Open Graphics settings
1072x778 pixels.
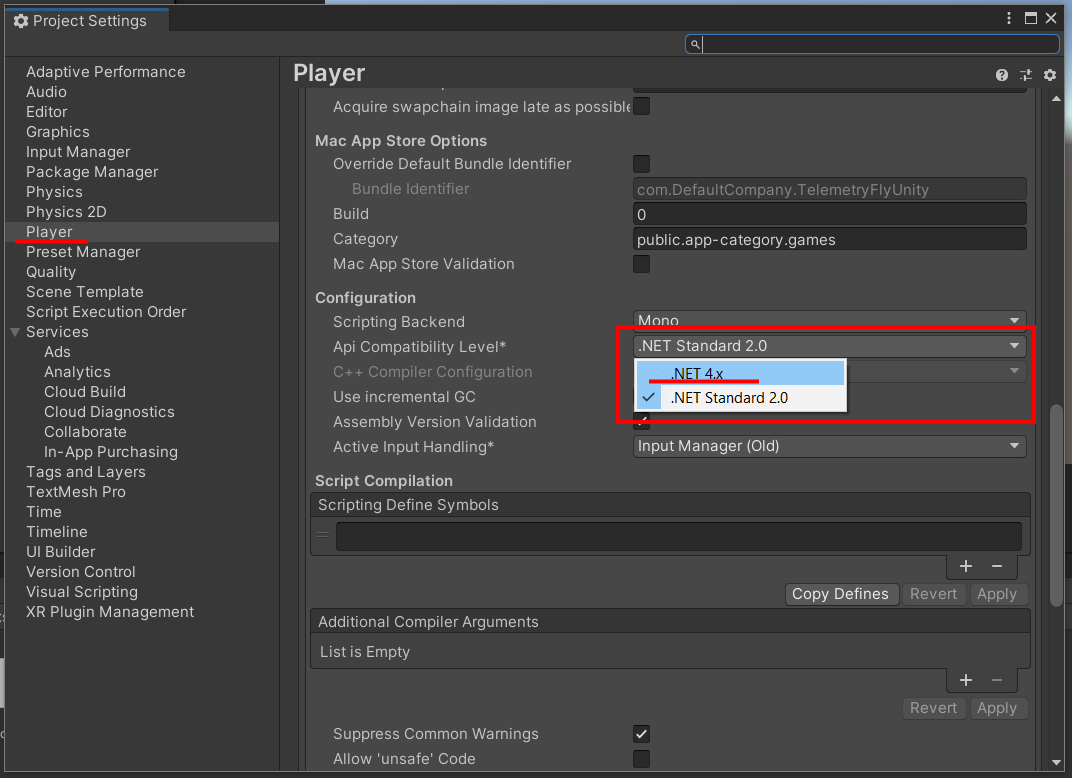pos(57,132)
